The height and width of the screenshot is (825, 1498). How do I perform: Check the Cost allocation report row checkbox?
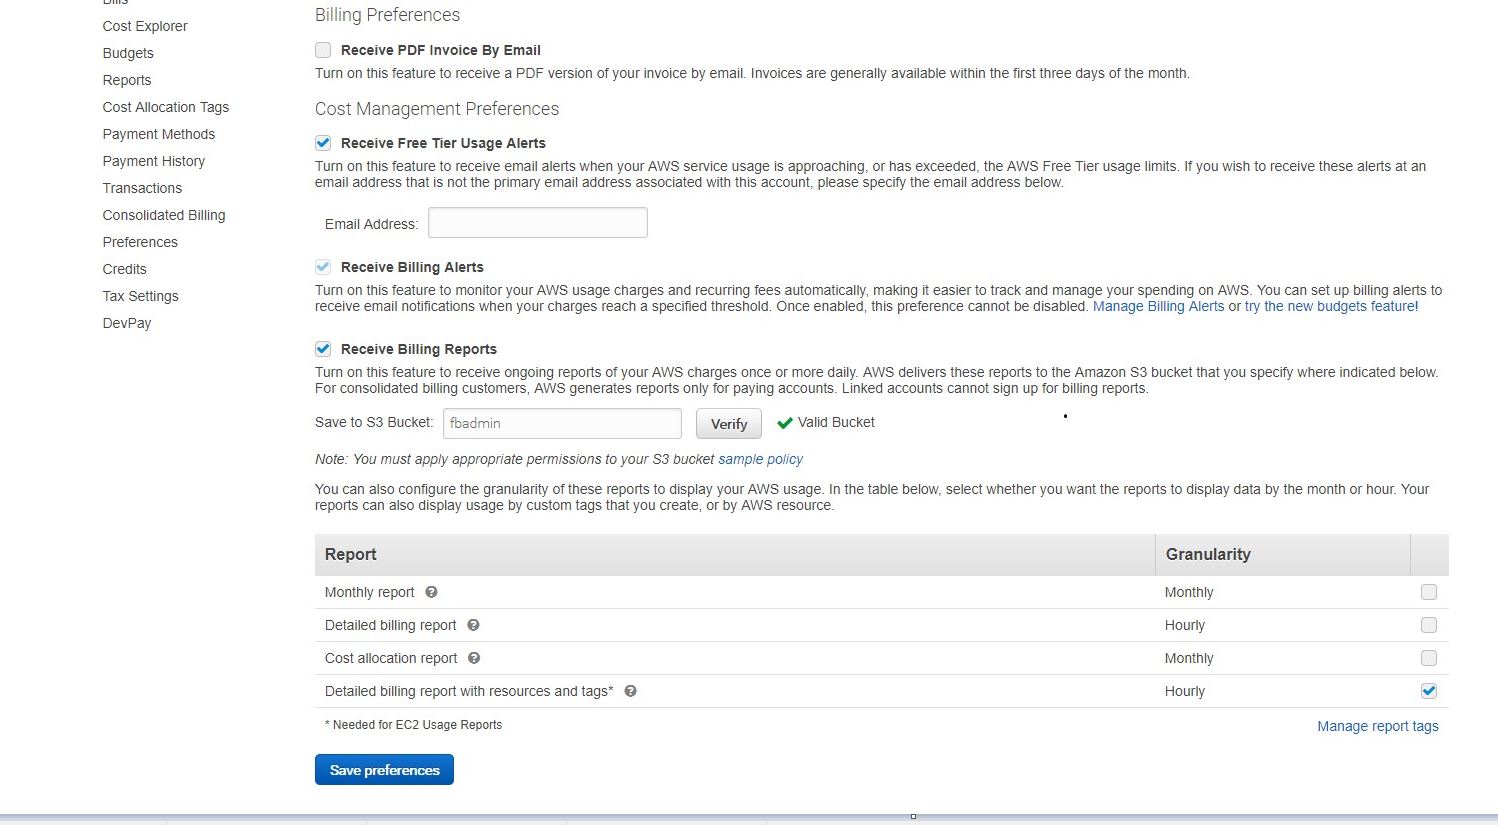(1429, 658)
